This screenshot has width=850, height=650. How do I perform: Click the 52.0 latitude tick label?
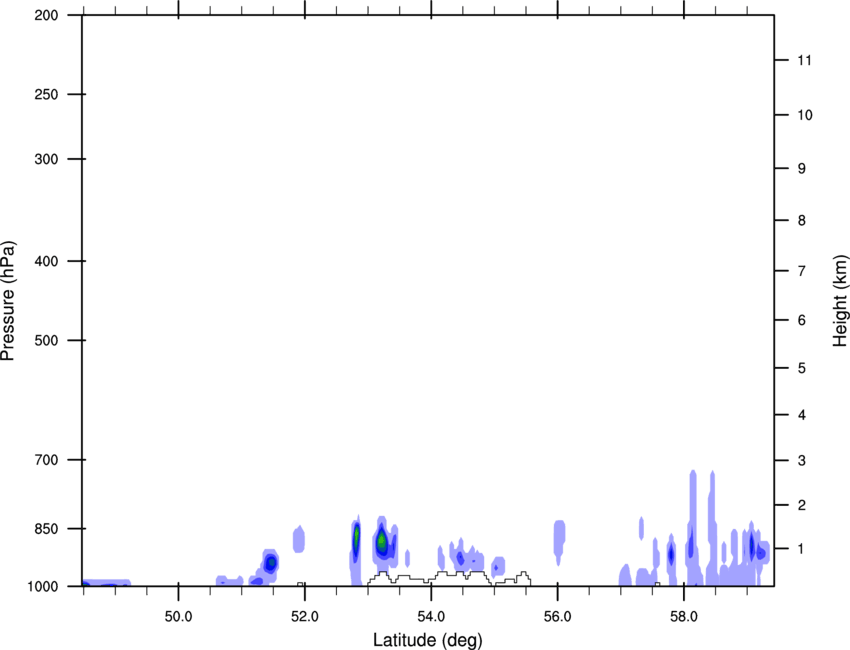305,617
